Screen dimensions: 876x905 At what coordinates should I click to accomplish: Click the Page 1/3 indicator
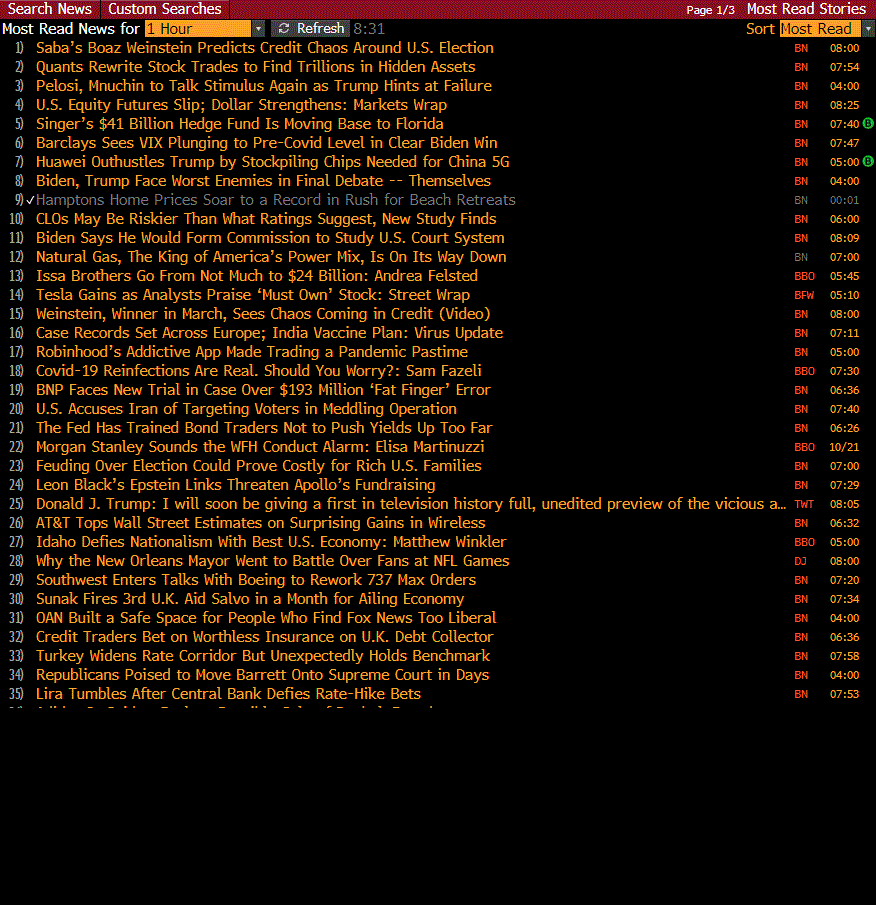click(710, 10)
